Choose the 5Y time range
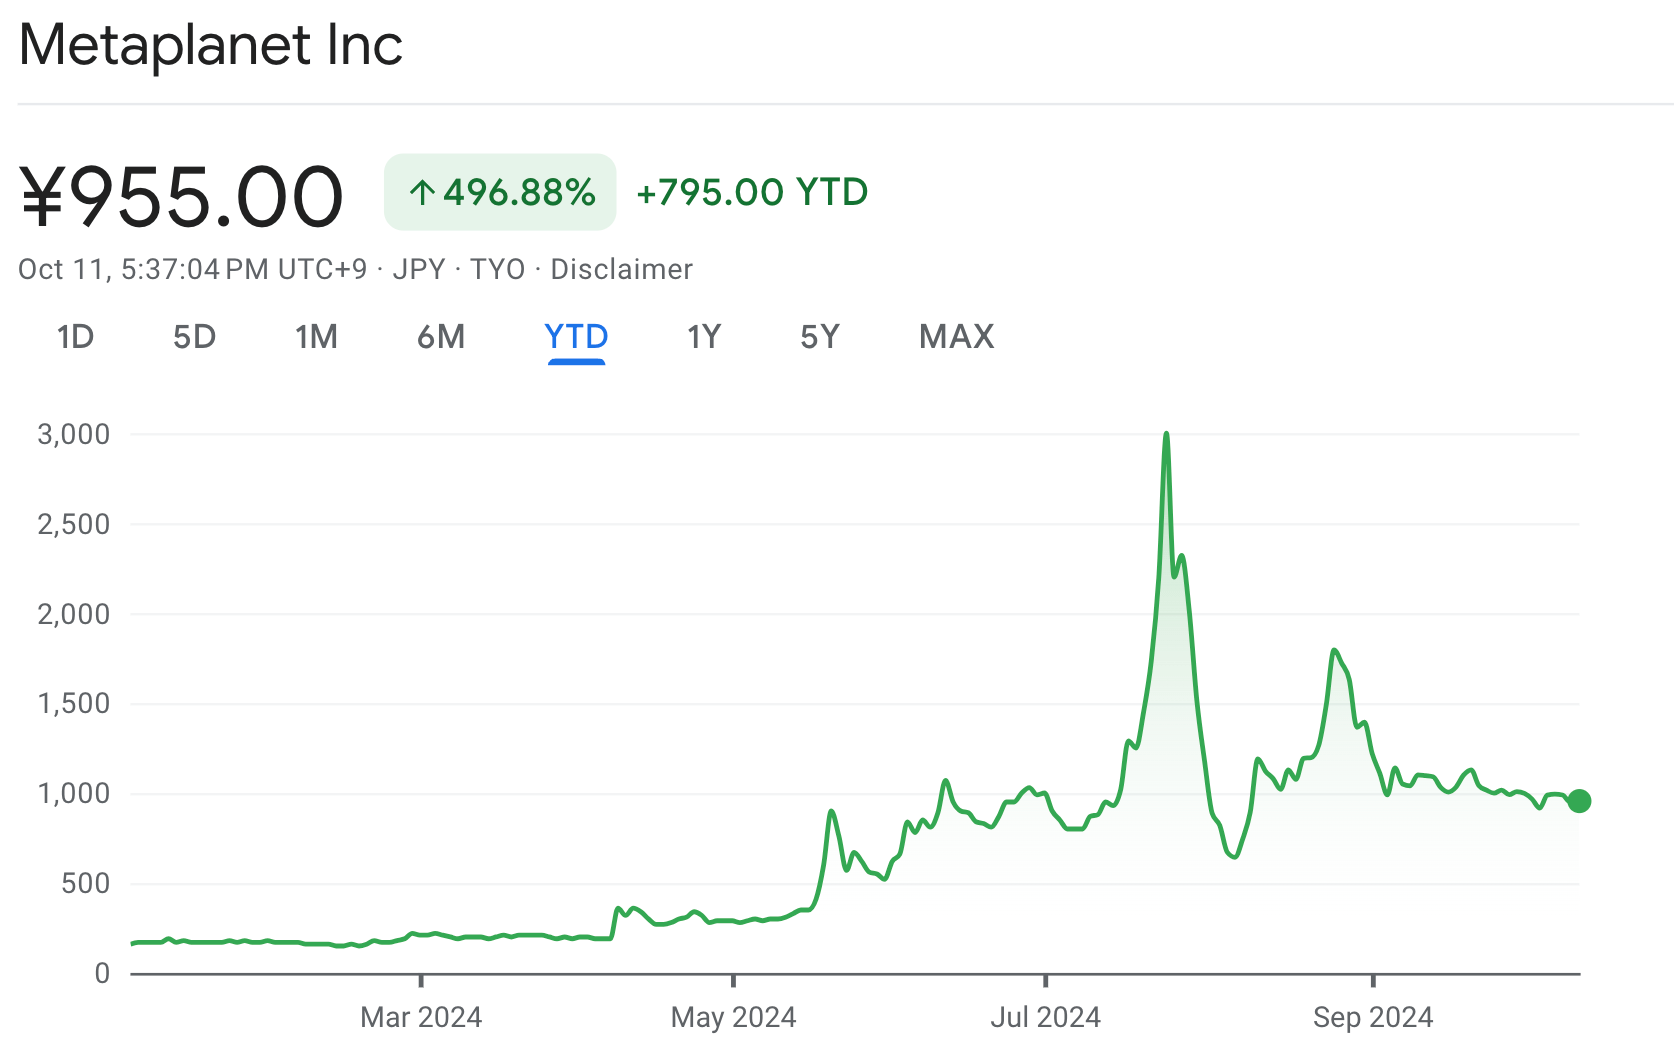The image size is (1674, 1040). [820, 337]
